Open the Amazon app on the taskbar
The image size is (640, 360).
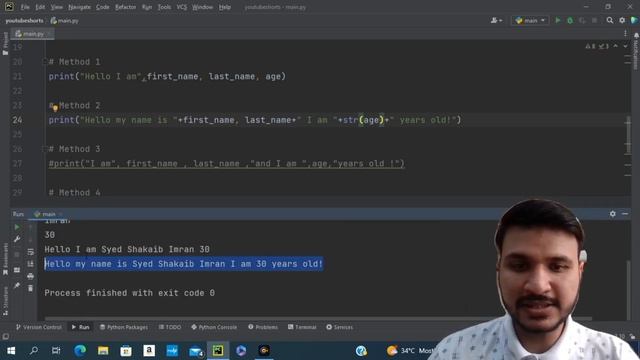coord(149,351)
